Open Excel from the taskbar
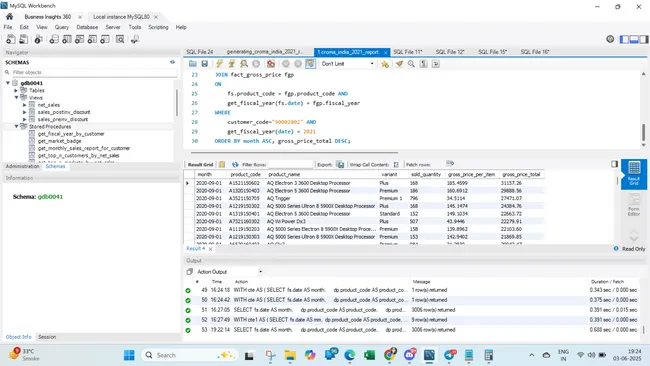This screenshot has height=366, width=650. click(369, 355)
